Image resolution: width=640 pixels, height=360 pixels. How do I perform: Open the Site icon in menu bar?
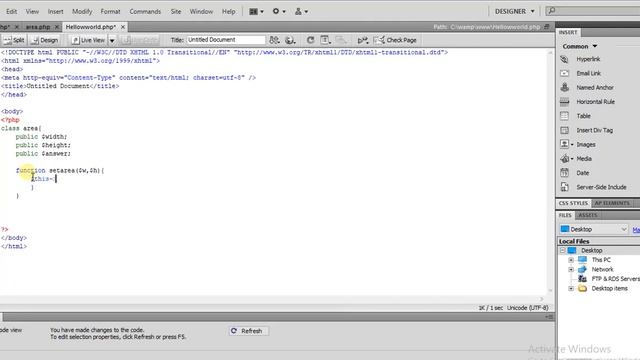click(301, 11)
